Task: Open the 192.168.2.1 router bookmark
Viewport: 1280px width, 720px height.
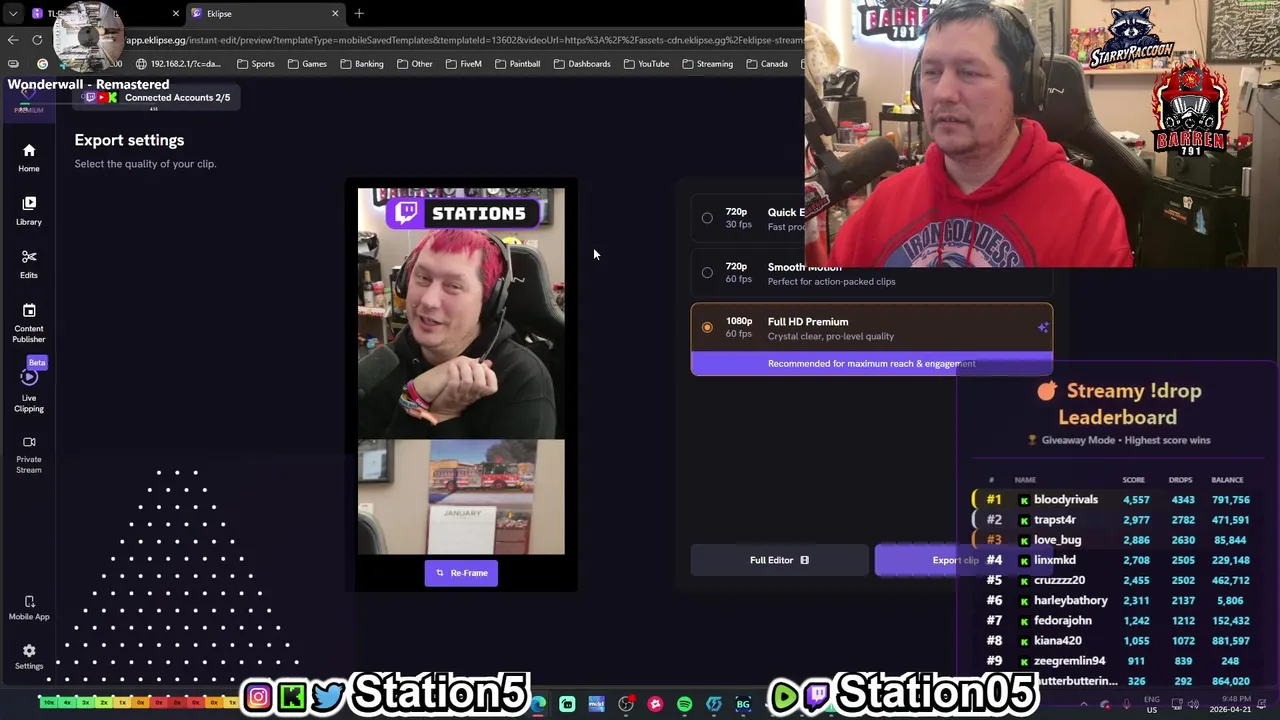Action: pos(178,64)
